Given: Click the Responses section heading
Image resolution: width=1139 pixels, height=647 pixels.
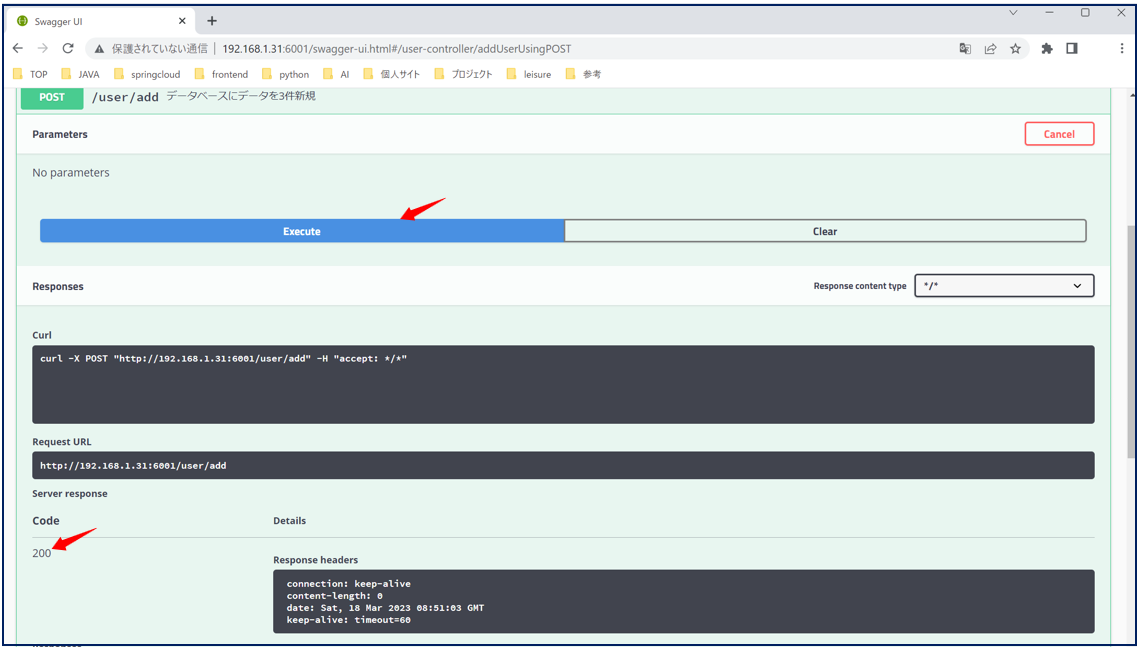Looking at the screenshot, I should click(57, 286).
